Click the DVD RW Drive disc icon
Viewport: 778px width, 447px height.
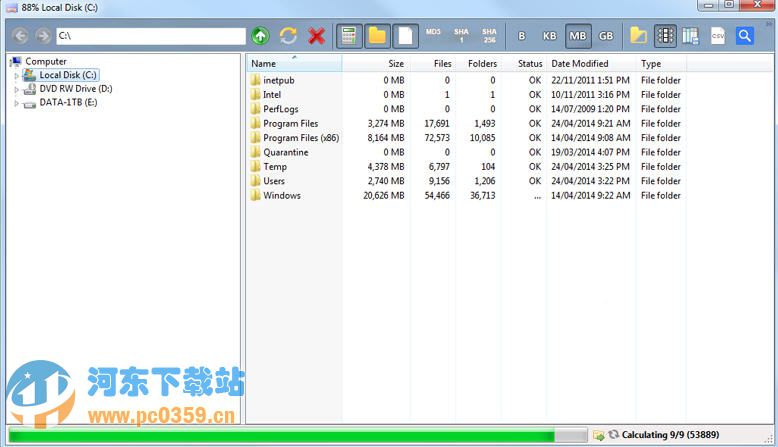(30, 89)
